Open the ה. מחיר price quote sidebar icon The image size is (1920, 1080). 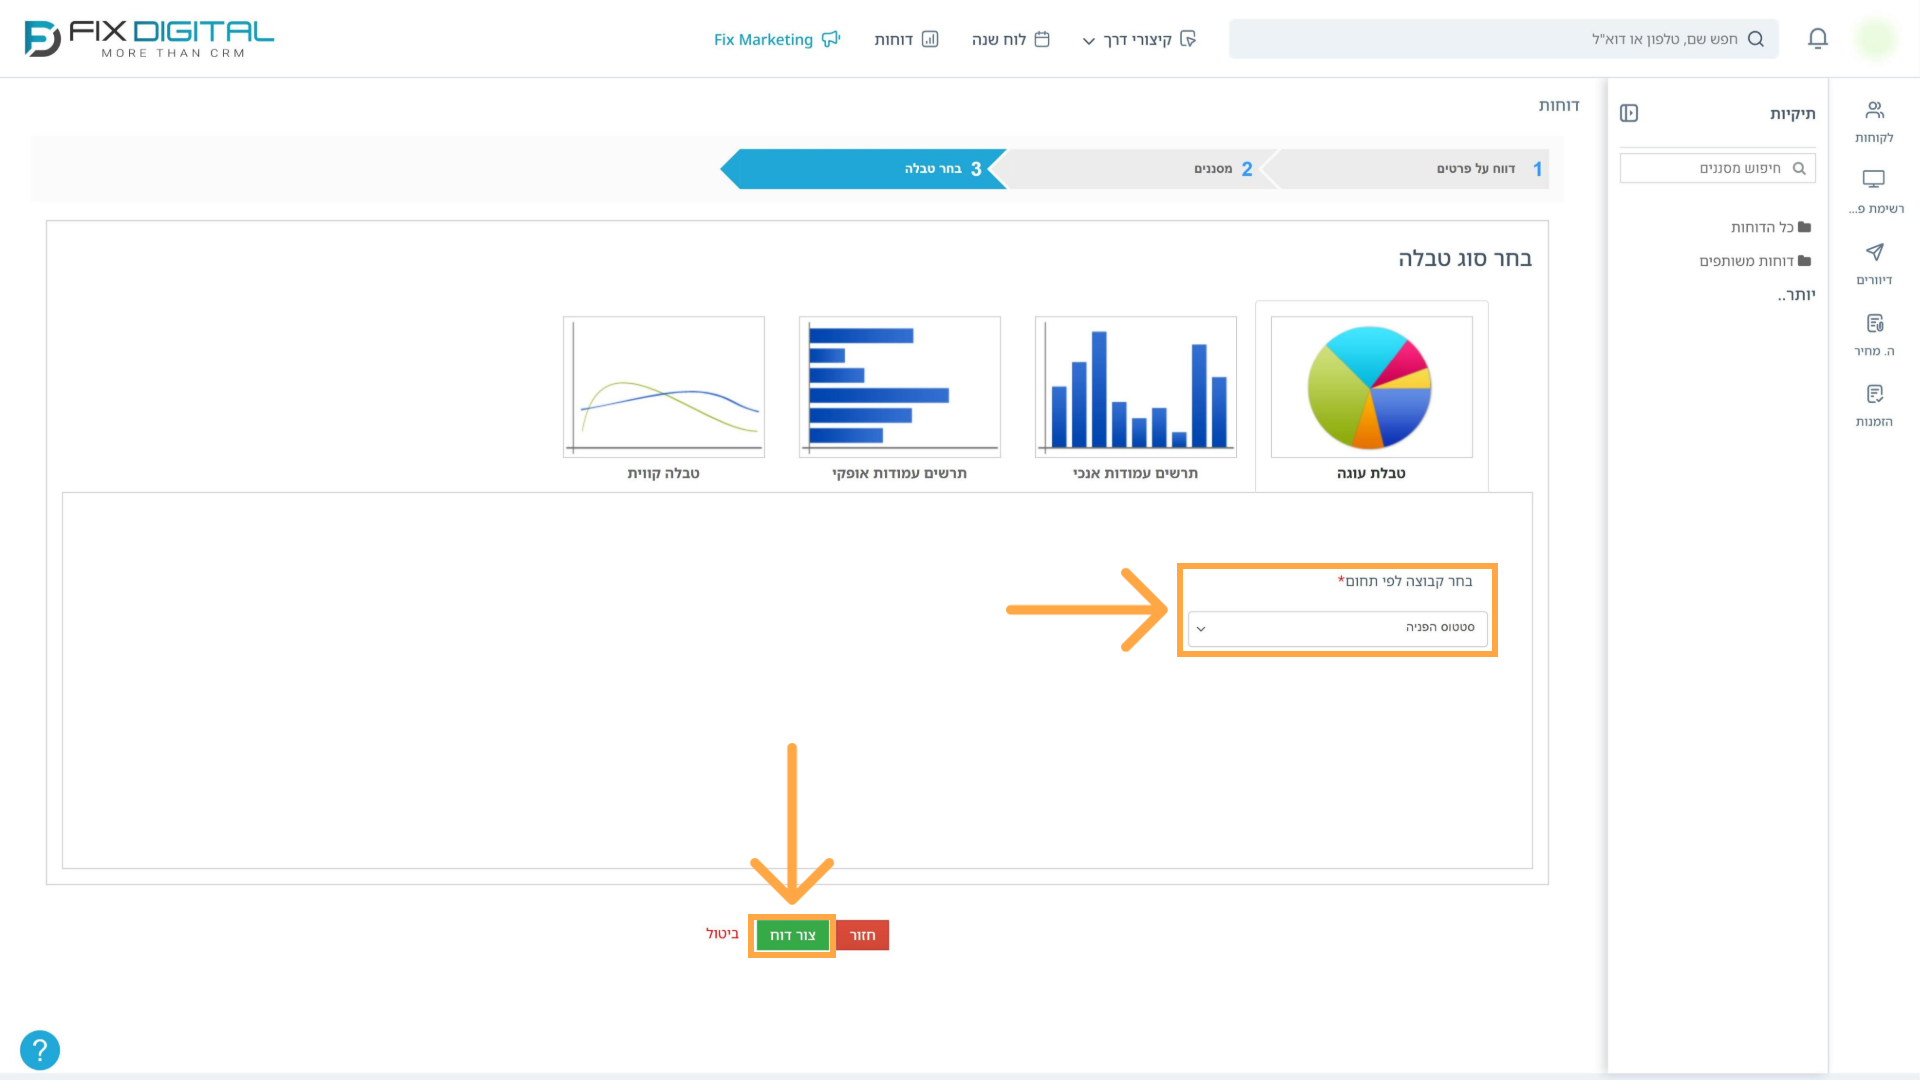click(x=1875, y=323)
